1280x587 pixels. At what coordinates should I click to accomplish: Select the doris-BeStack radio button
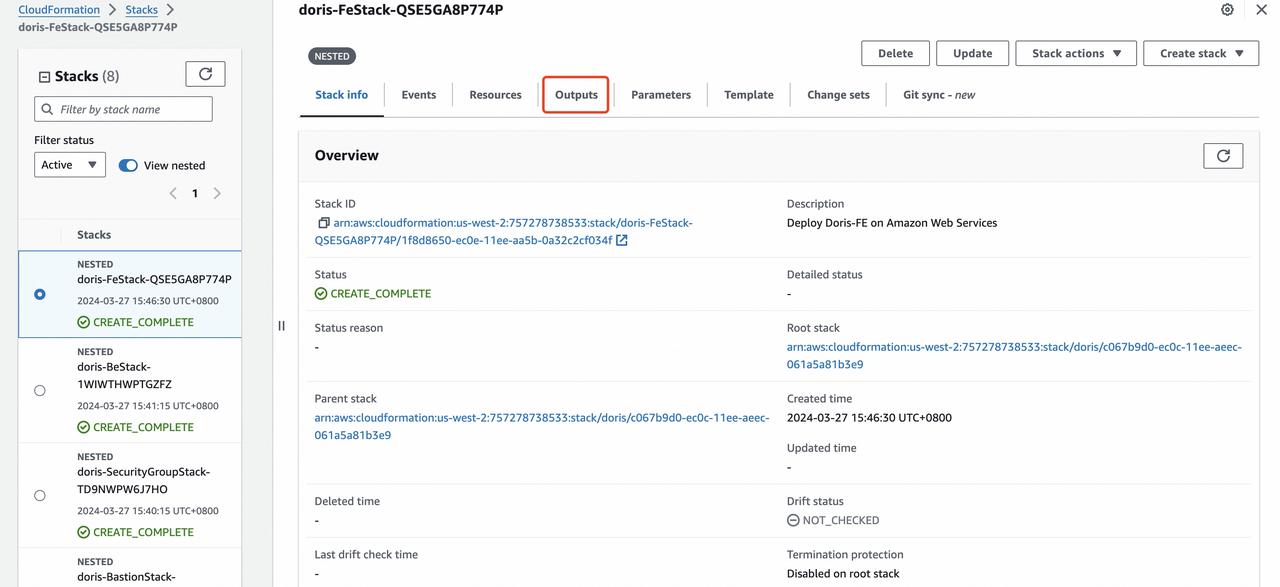tap(40, 390)
